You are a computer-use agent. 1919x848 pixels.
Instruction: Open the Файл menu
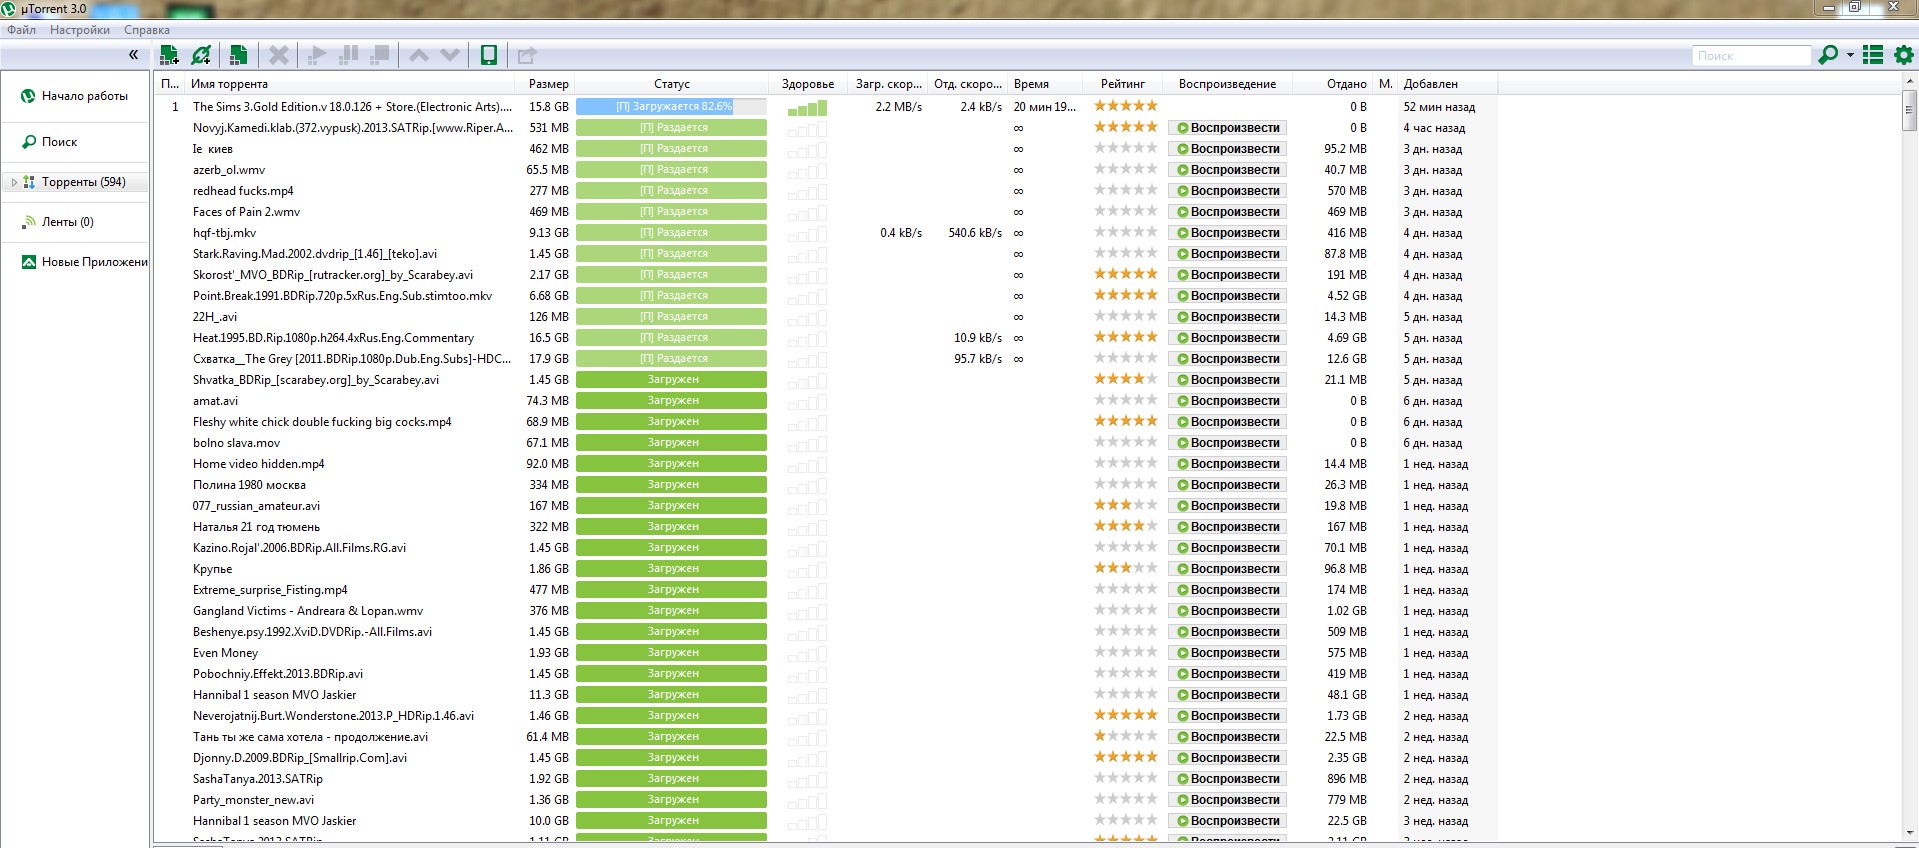(x=21, y=30)
